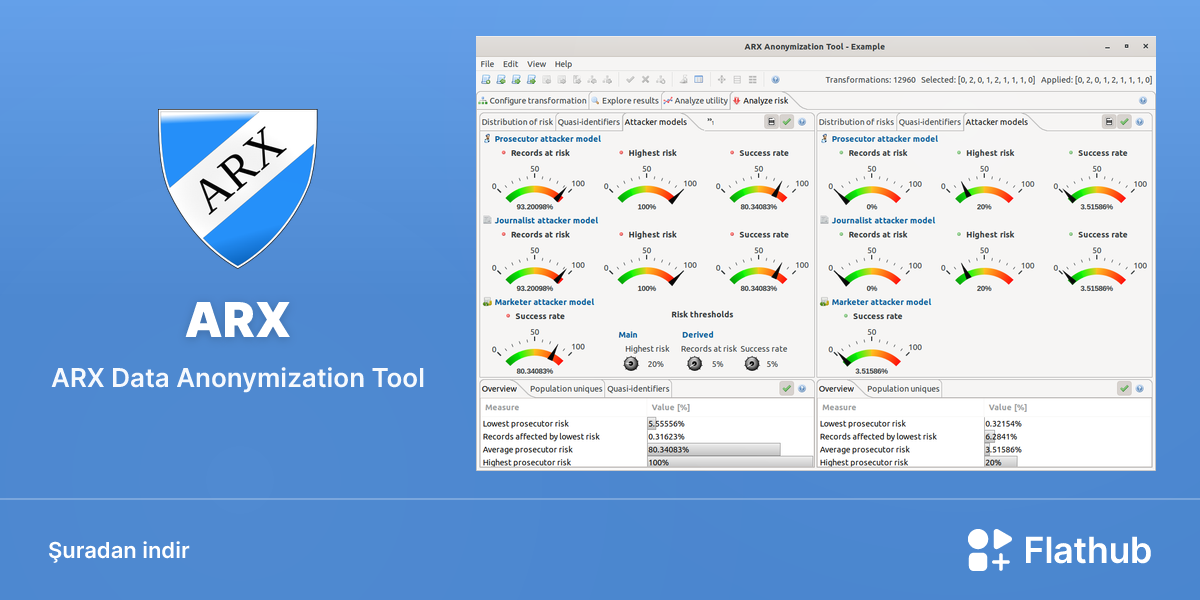Screen dimensions: 1200x600
Task: Click the green checkmark icon in the left Attacker models panel
Action: click(x=787, y=122)
